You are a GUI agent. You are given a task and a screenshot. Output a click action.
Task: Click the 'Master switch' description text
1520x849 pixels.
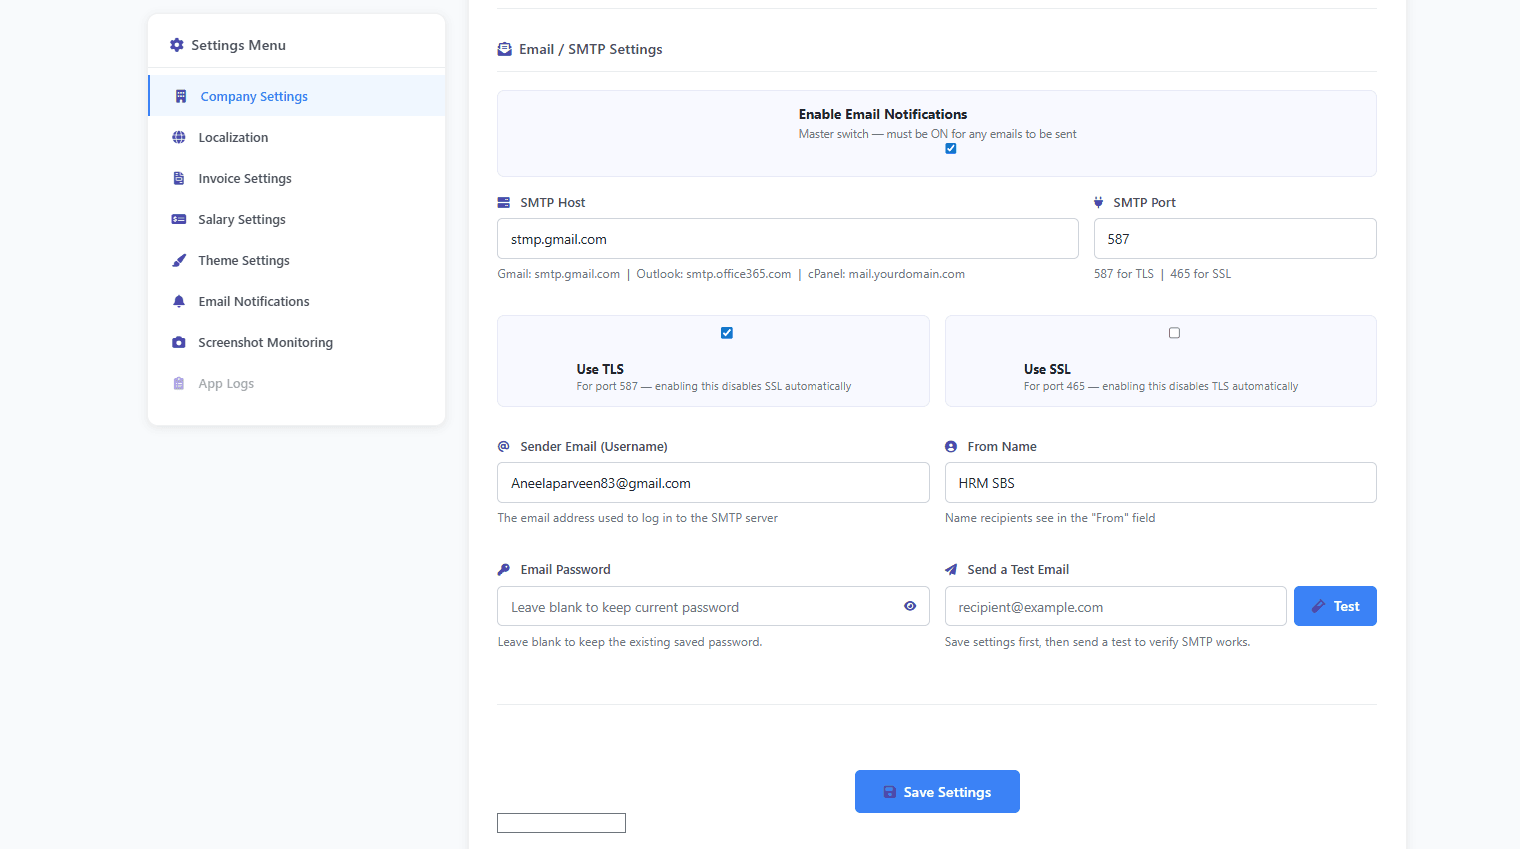tap(938, 134)
